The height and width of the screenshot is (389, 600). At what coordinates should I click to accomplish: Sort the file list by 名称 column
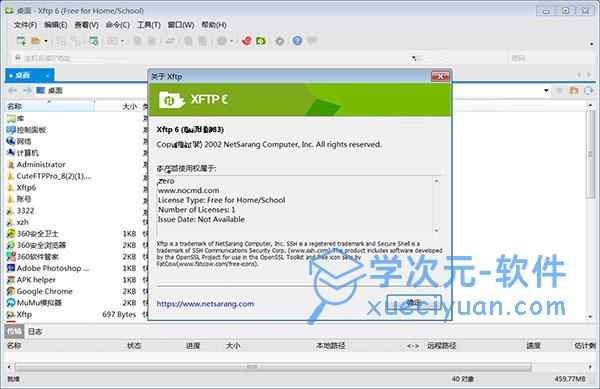coord(50,106)
